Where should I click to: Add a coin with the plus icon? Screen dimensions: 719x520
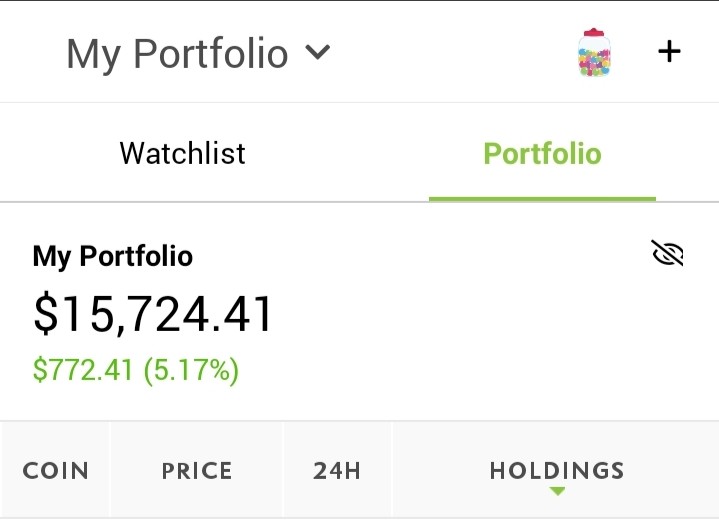(x=669, y=51)
